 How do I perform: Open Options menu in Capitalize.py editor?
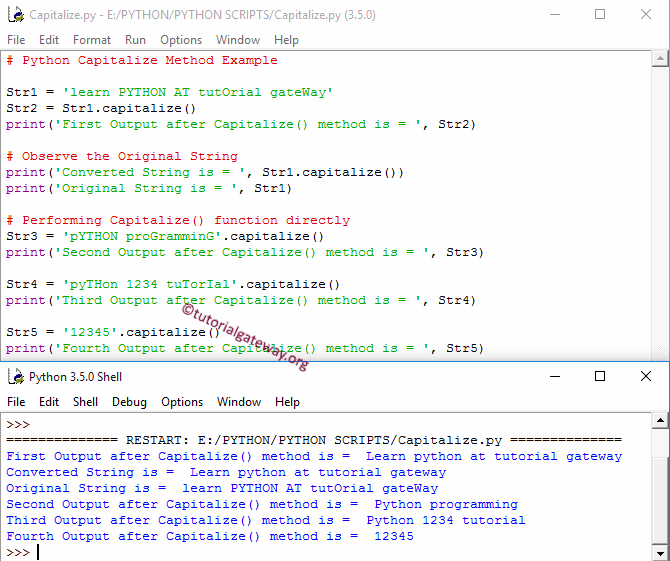(x=181, y=40)
